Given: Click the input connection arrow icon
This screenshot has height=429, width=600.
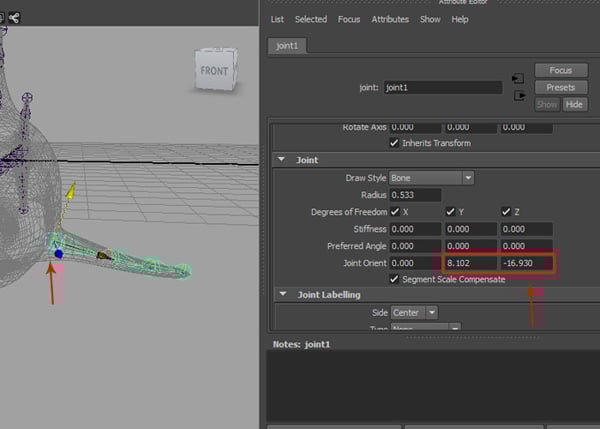Looking at the screenshot, I should pos(518,78).
